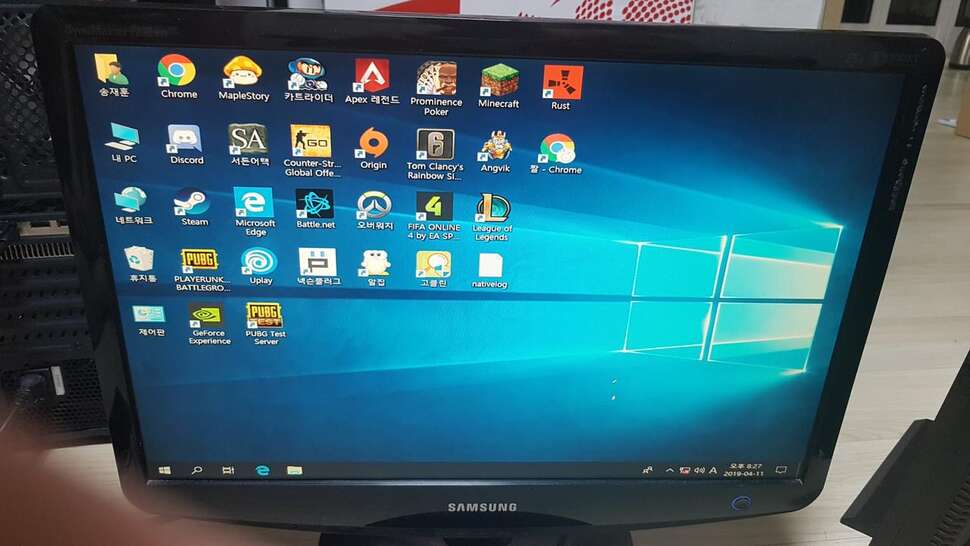Select the 휴지통 recycle bin
This screenshot has width=970, height=546.
click(141, 264)
